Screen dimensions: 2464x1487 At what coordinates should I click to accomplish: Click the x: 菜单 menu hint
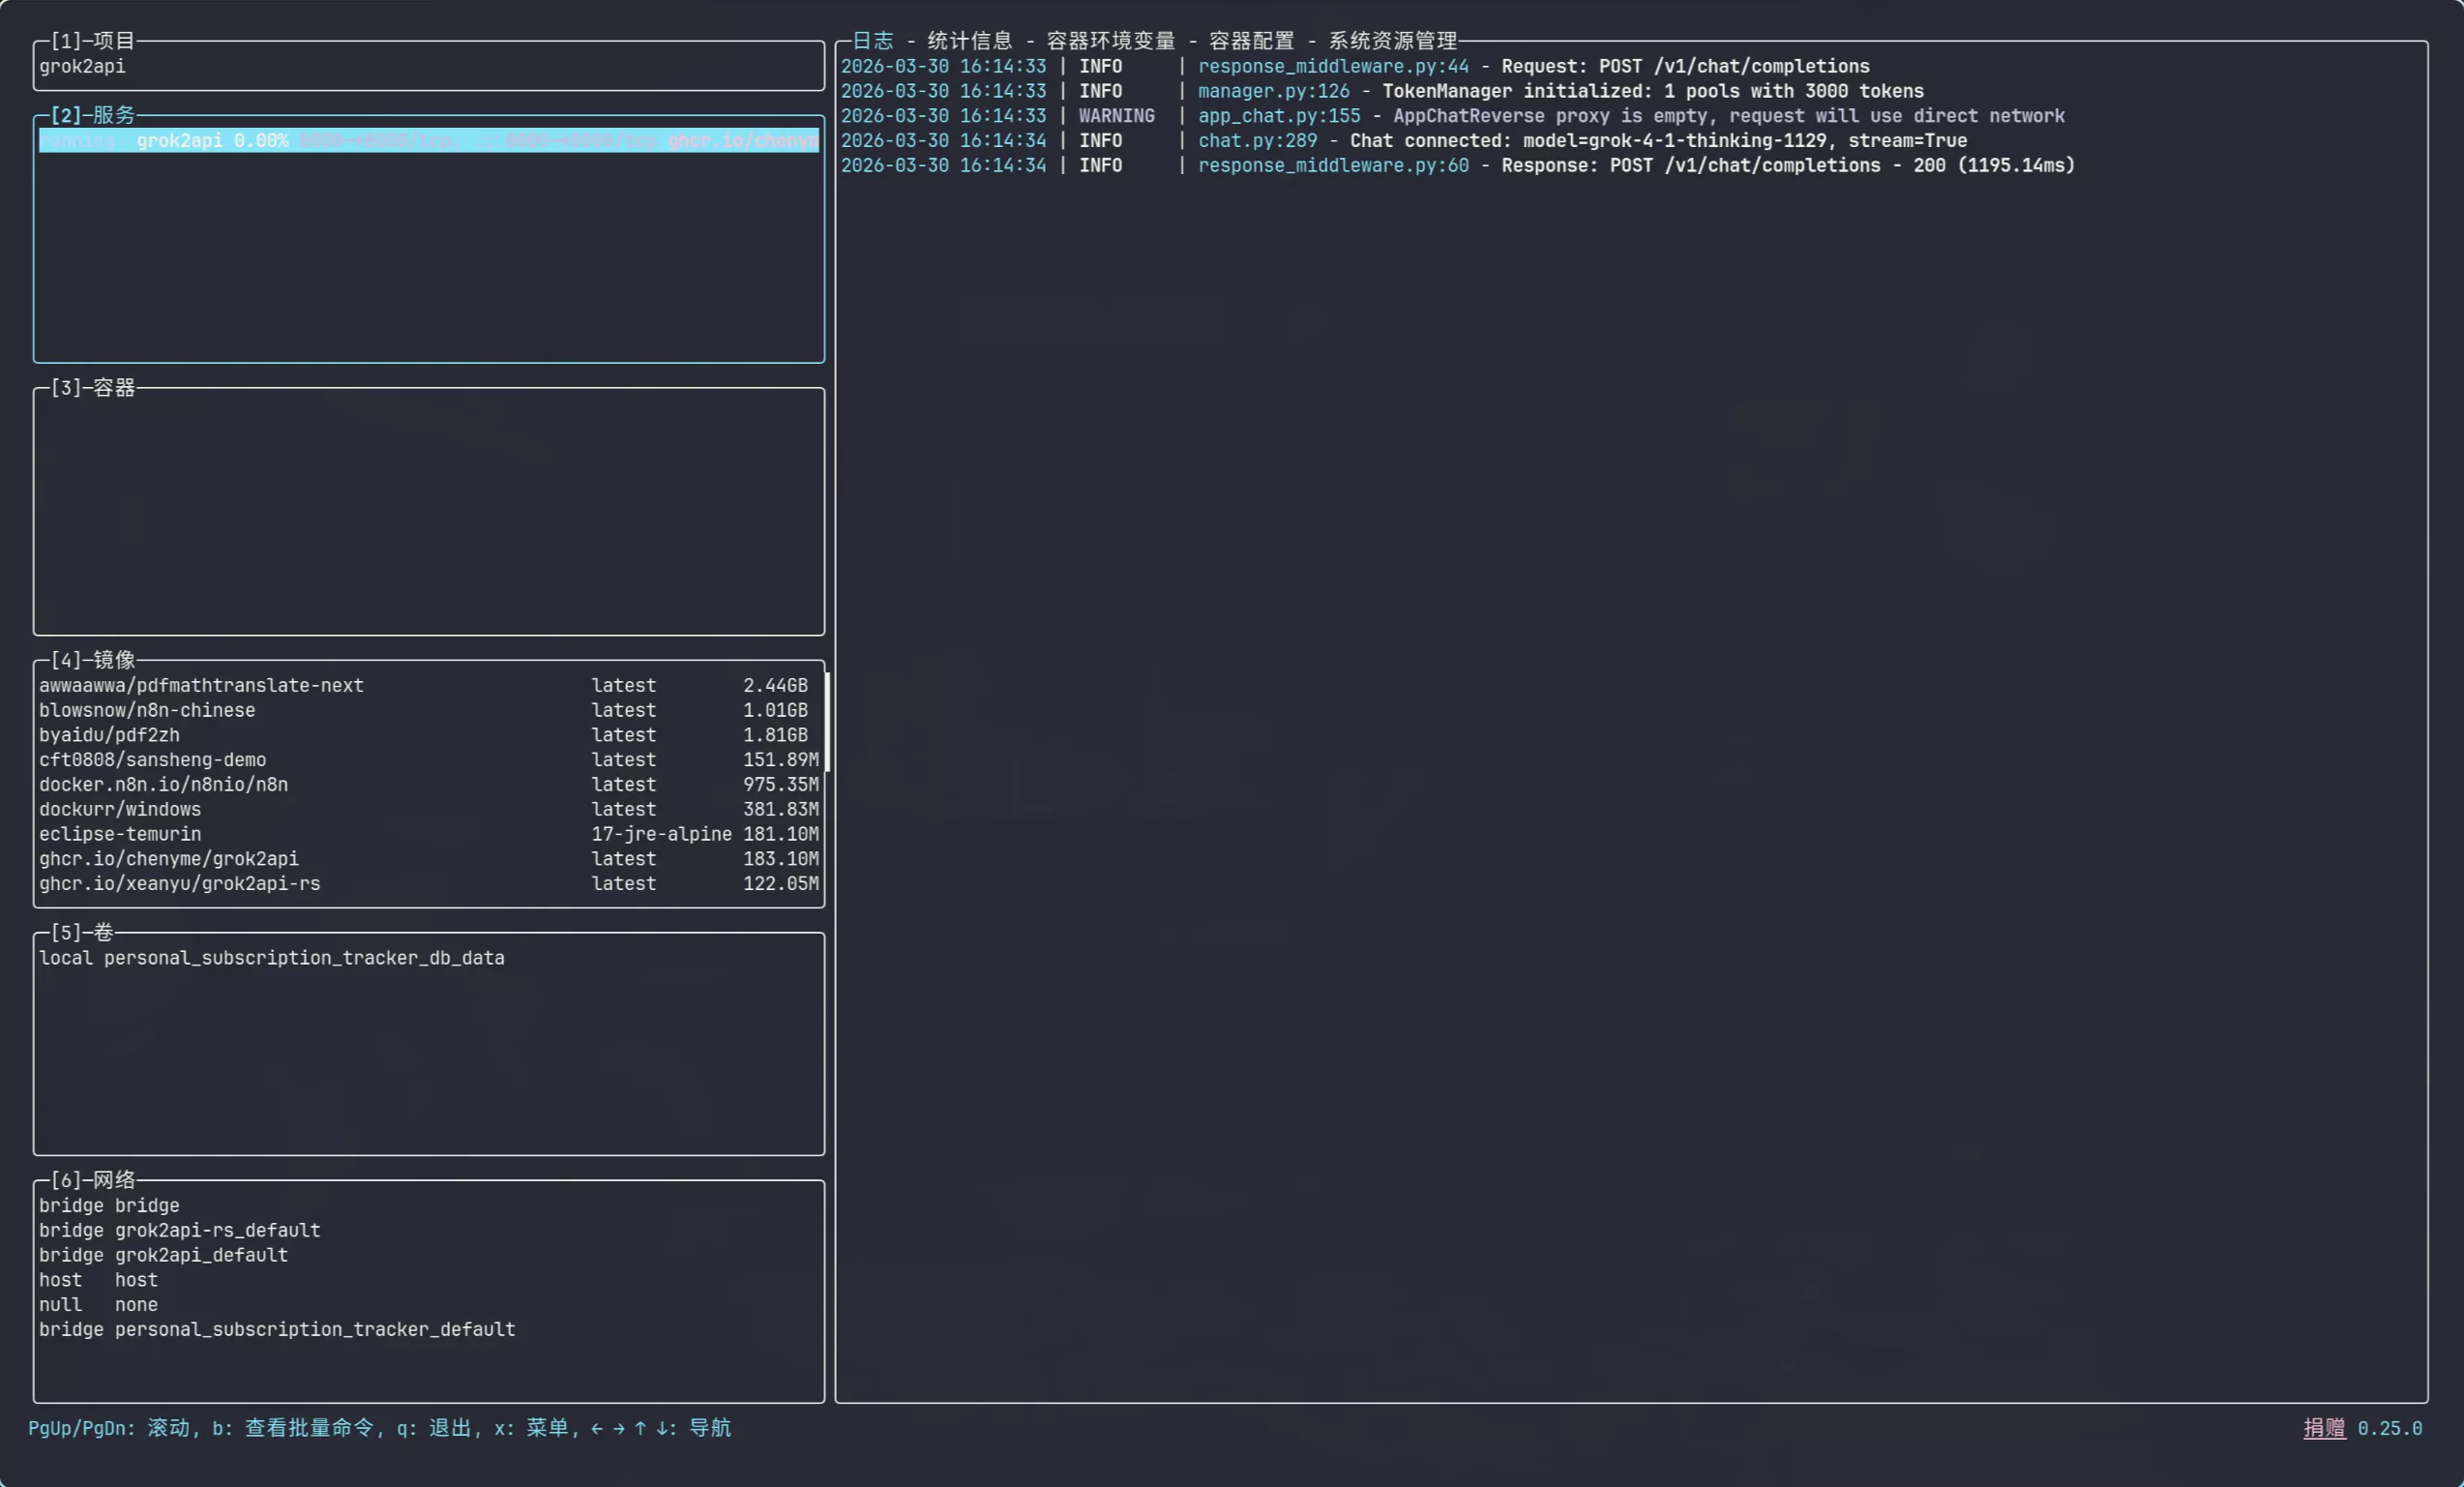(x=531, y=1428)
